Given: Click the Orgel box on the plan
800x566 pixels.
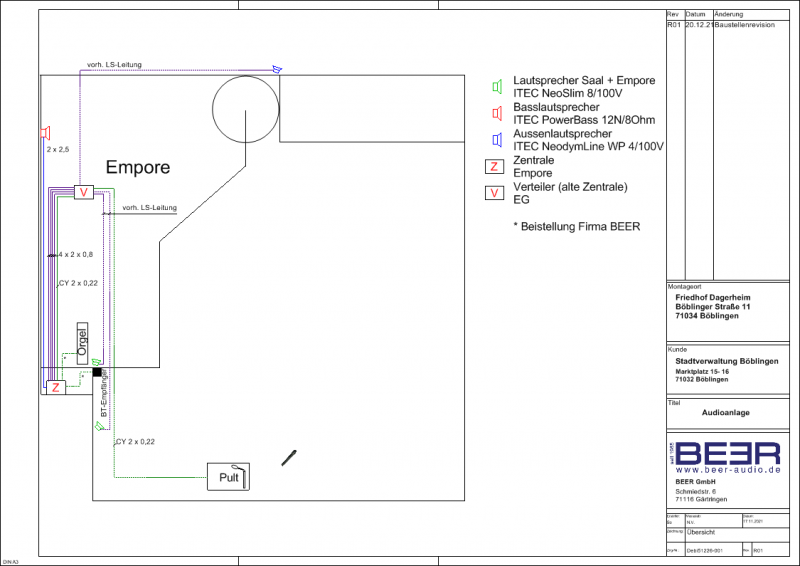Looking at the screenshot, I should click(84, 342).
